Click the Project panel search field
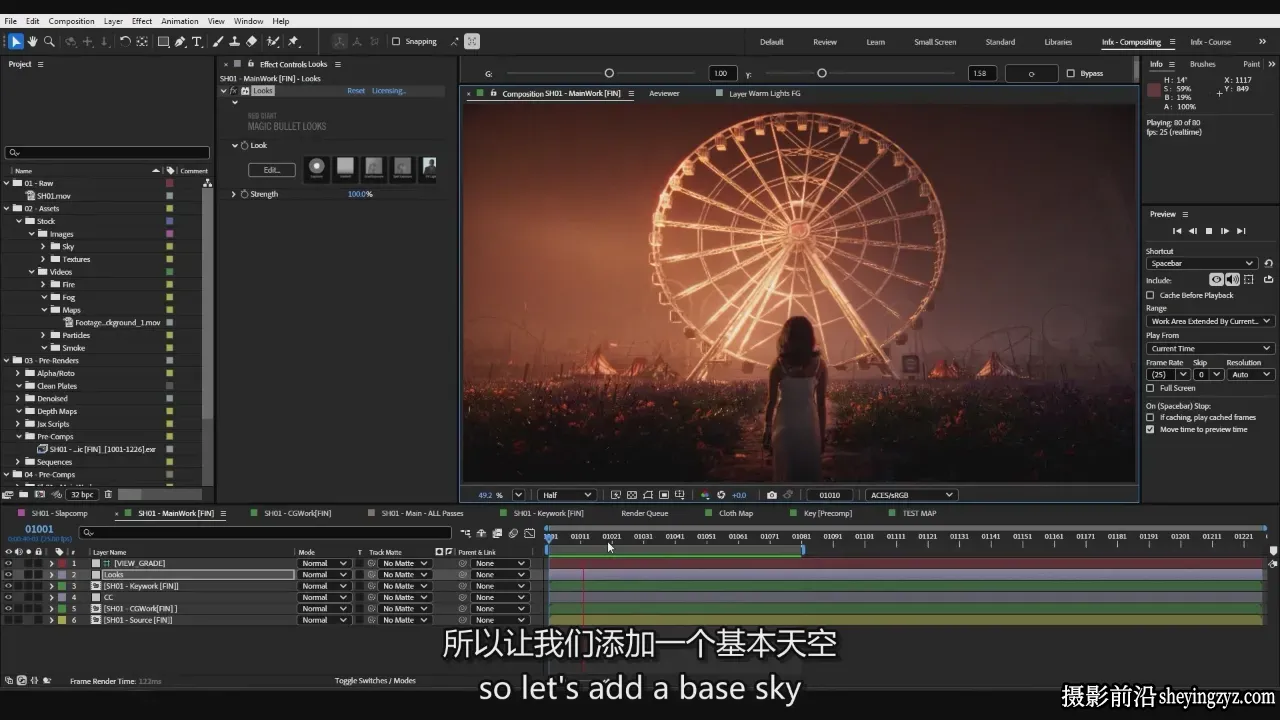Image resolution: width=1280 pixels, height=720 pixels. (x=108, y=153)
